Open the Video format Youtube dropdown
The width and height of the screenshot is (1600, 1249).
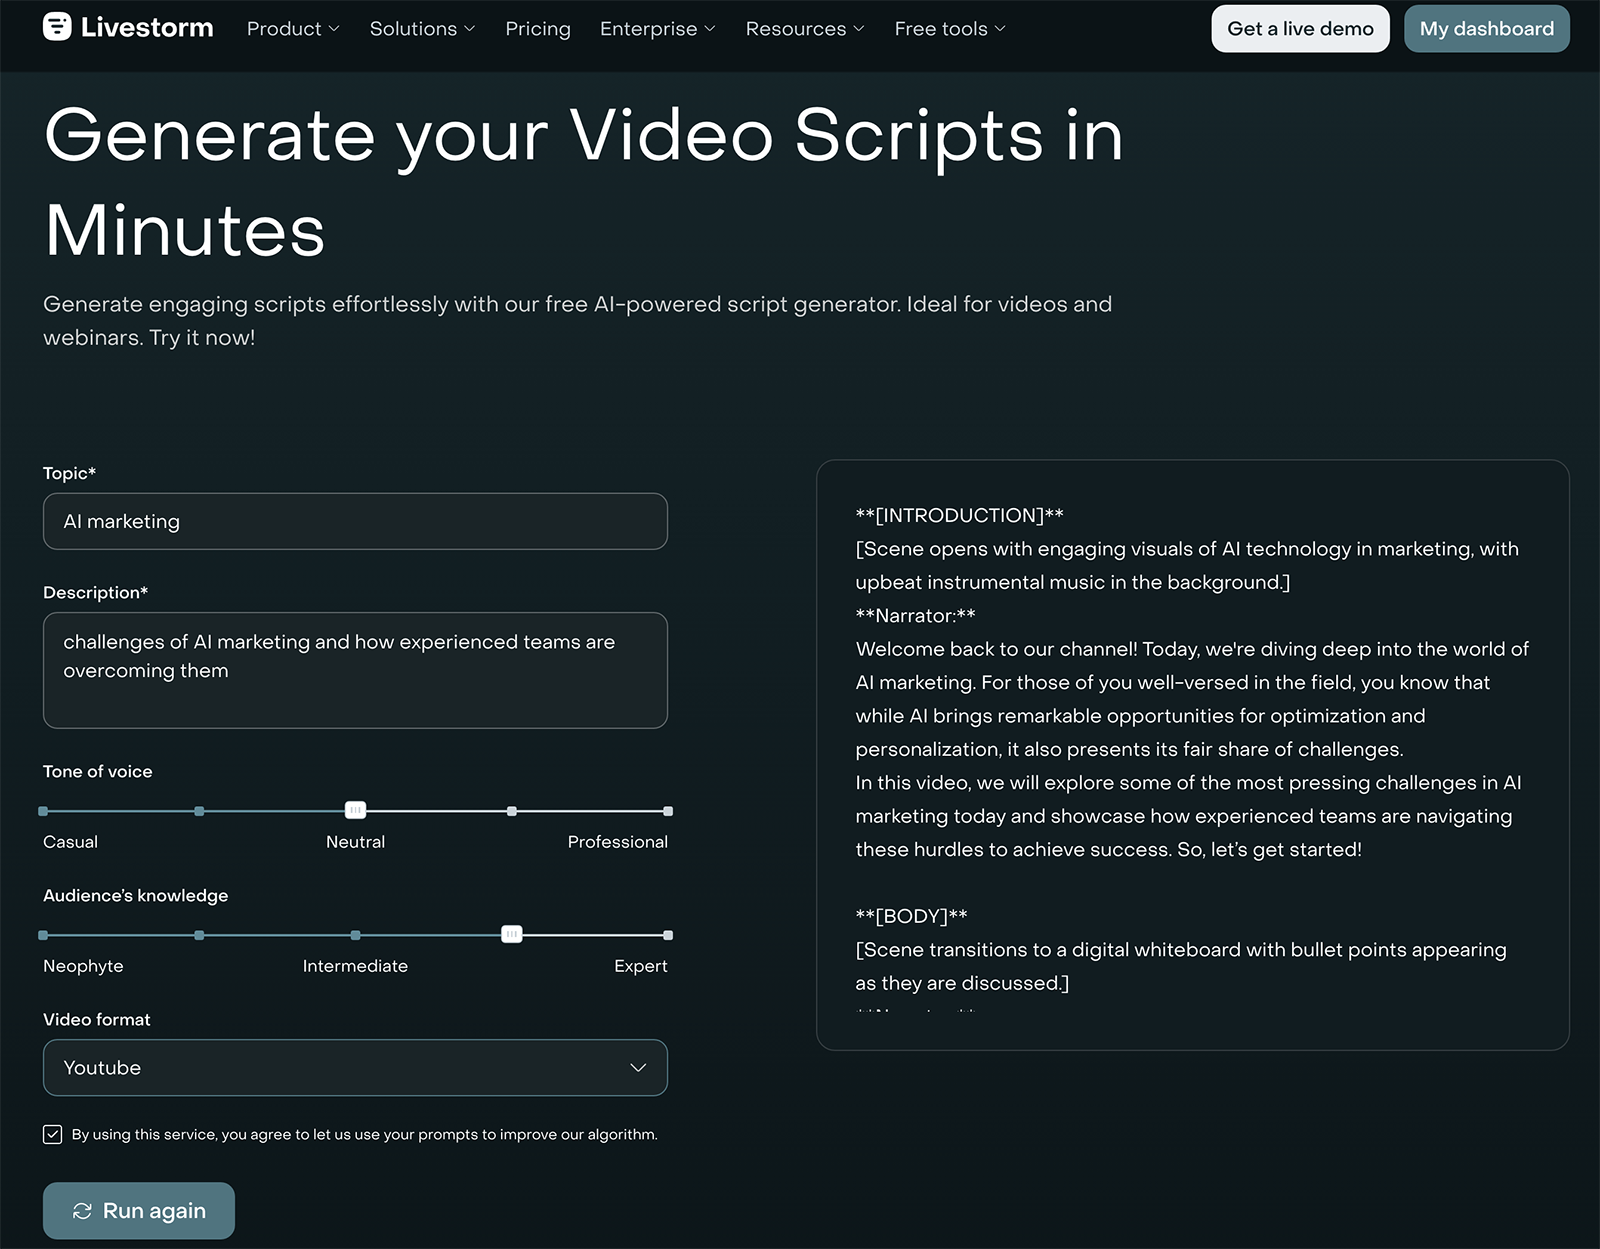click(x=355, y=1068)
